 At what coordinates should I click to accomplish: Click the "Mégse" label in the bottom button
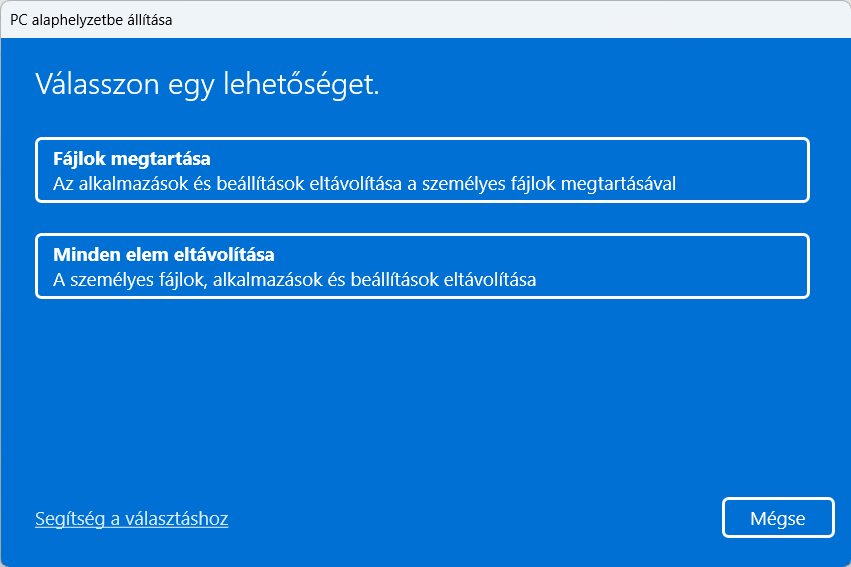[778, 518]
